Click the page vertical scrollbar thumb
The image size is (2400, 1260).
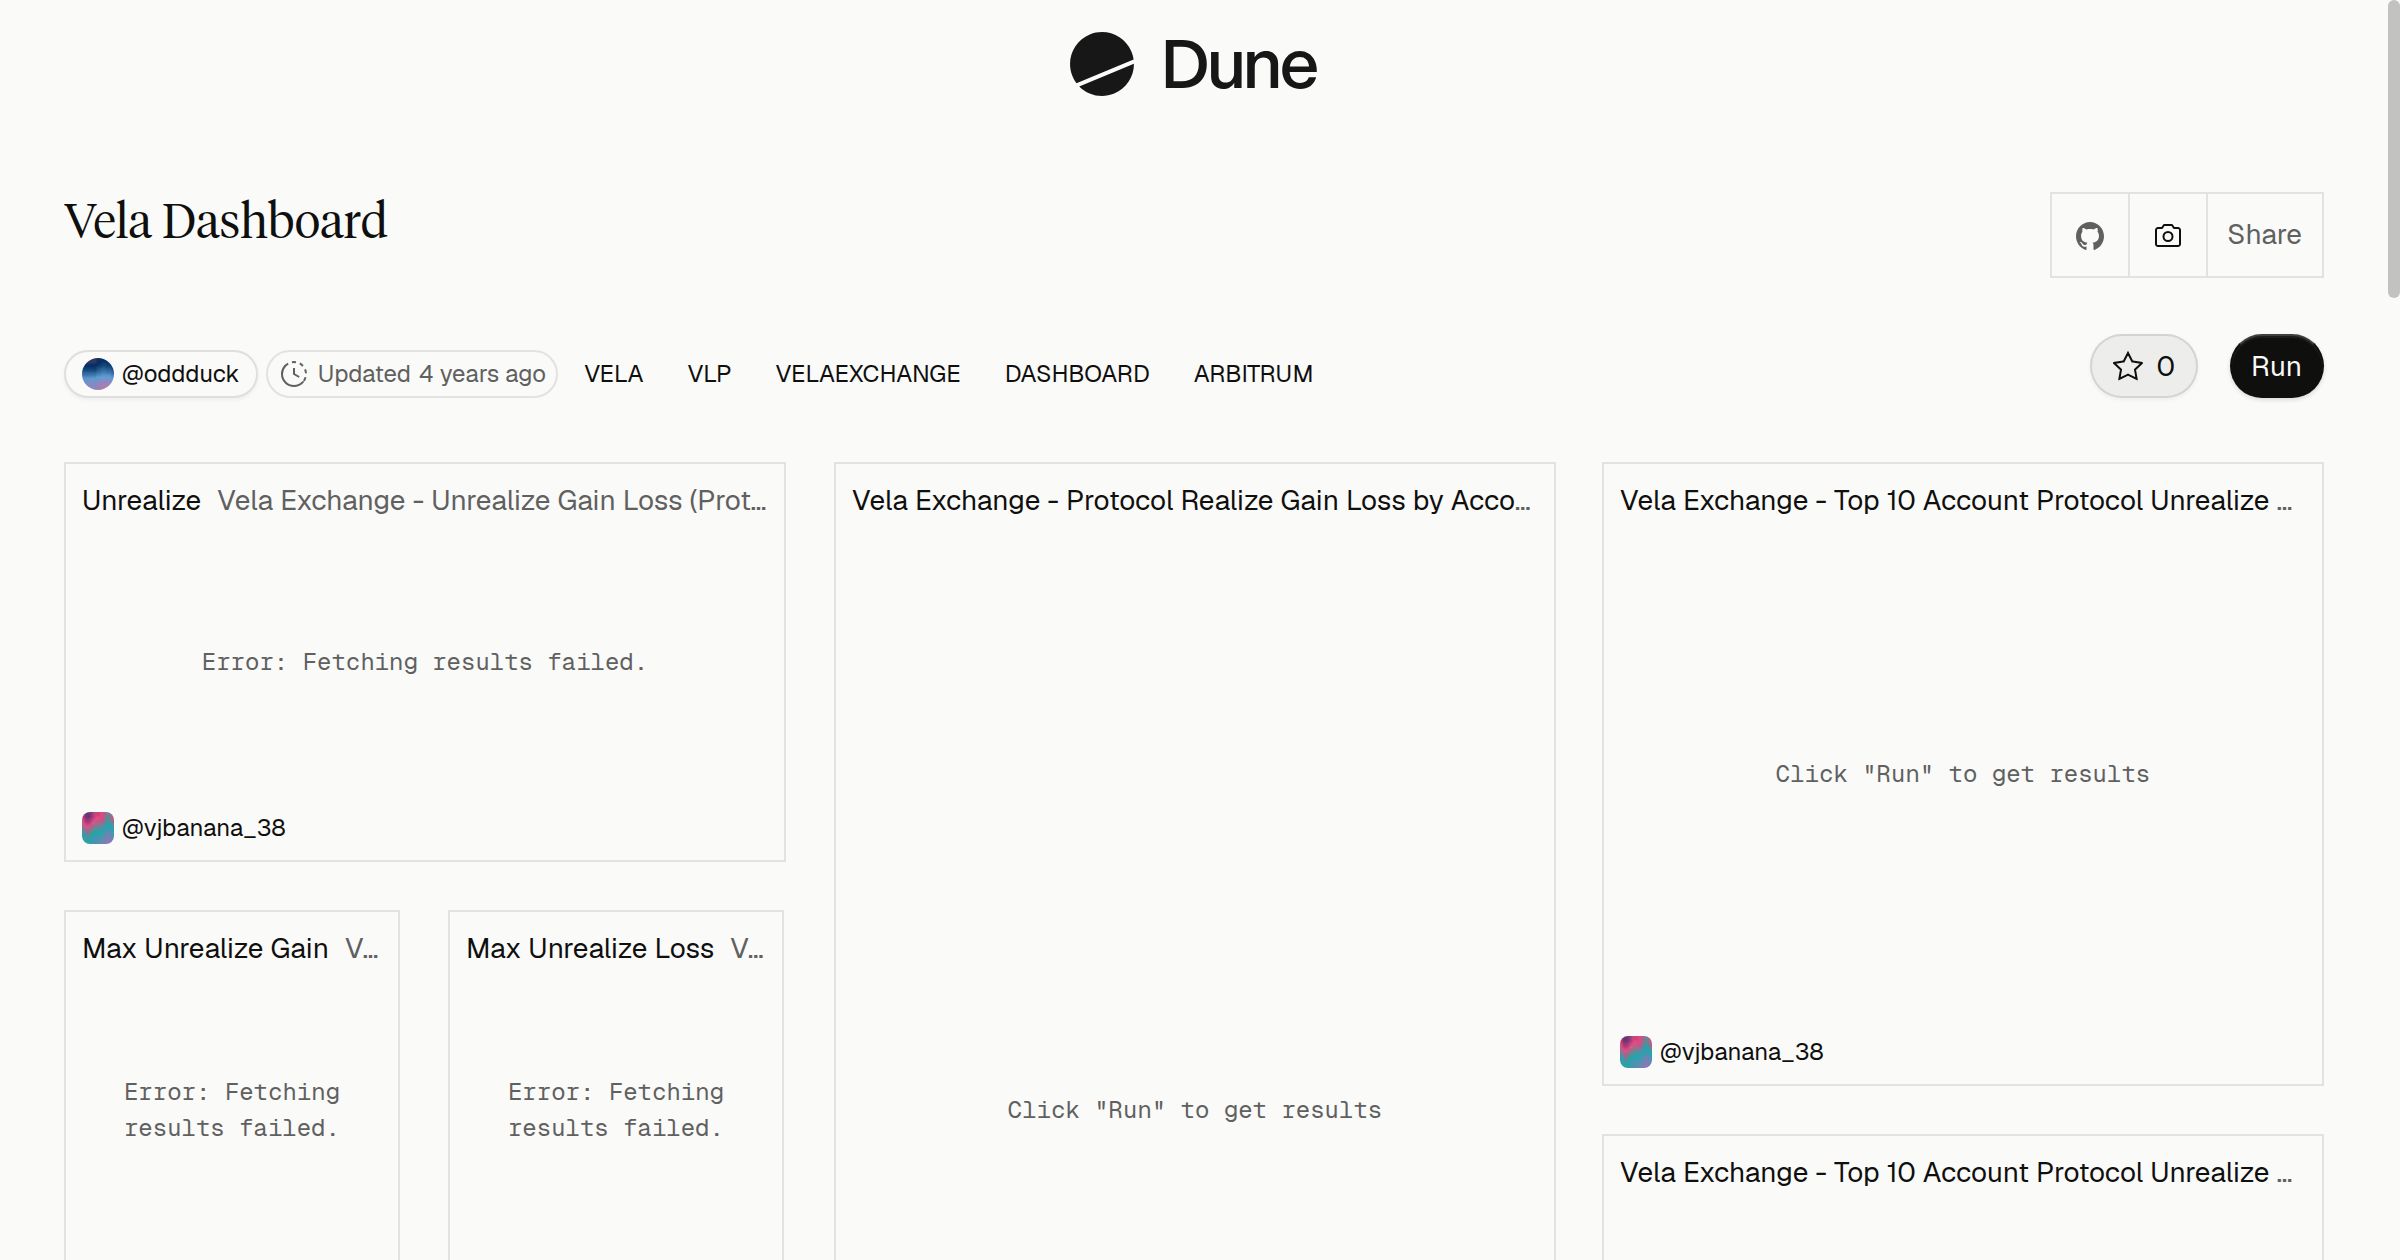click(x=2393, y=150)
